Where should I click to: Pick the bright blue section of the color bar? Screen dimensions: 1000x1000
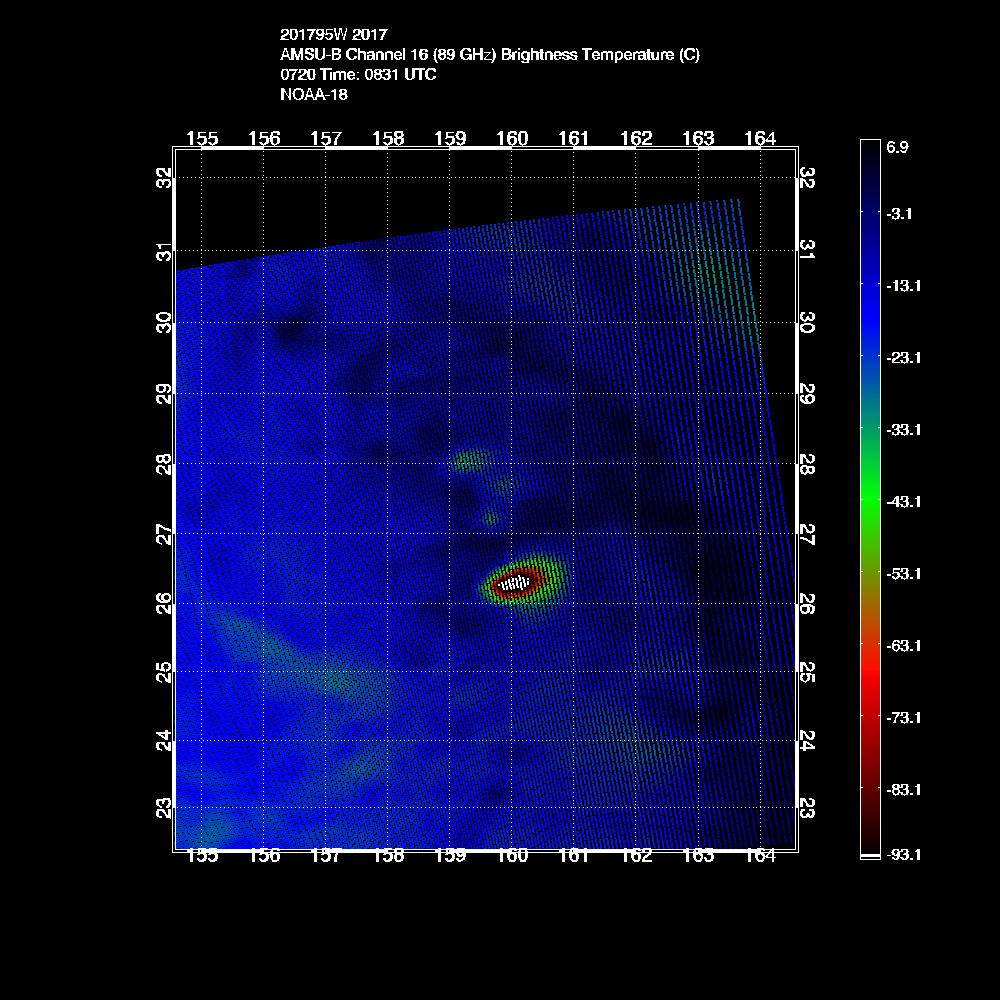[869, 300]
